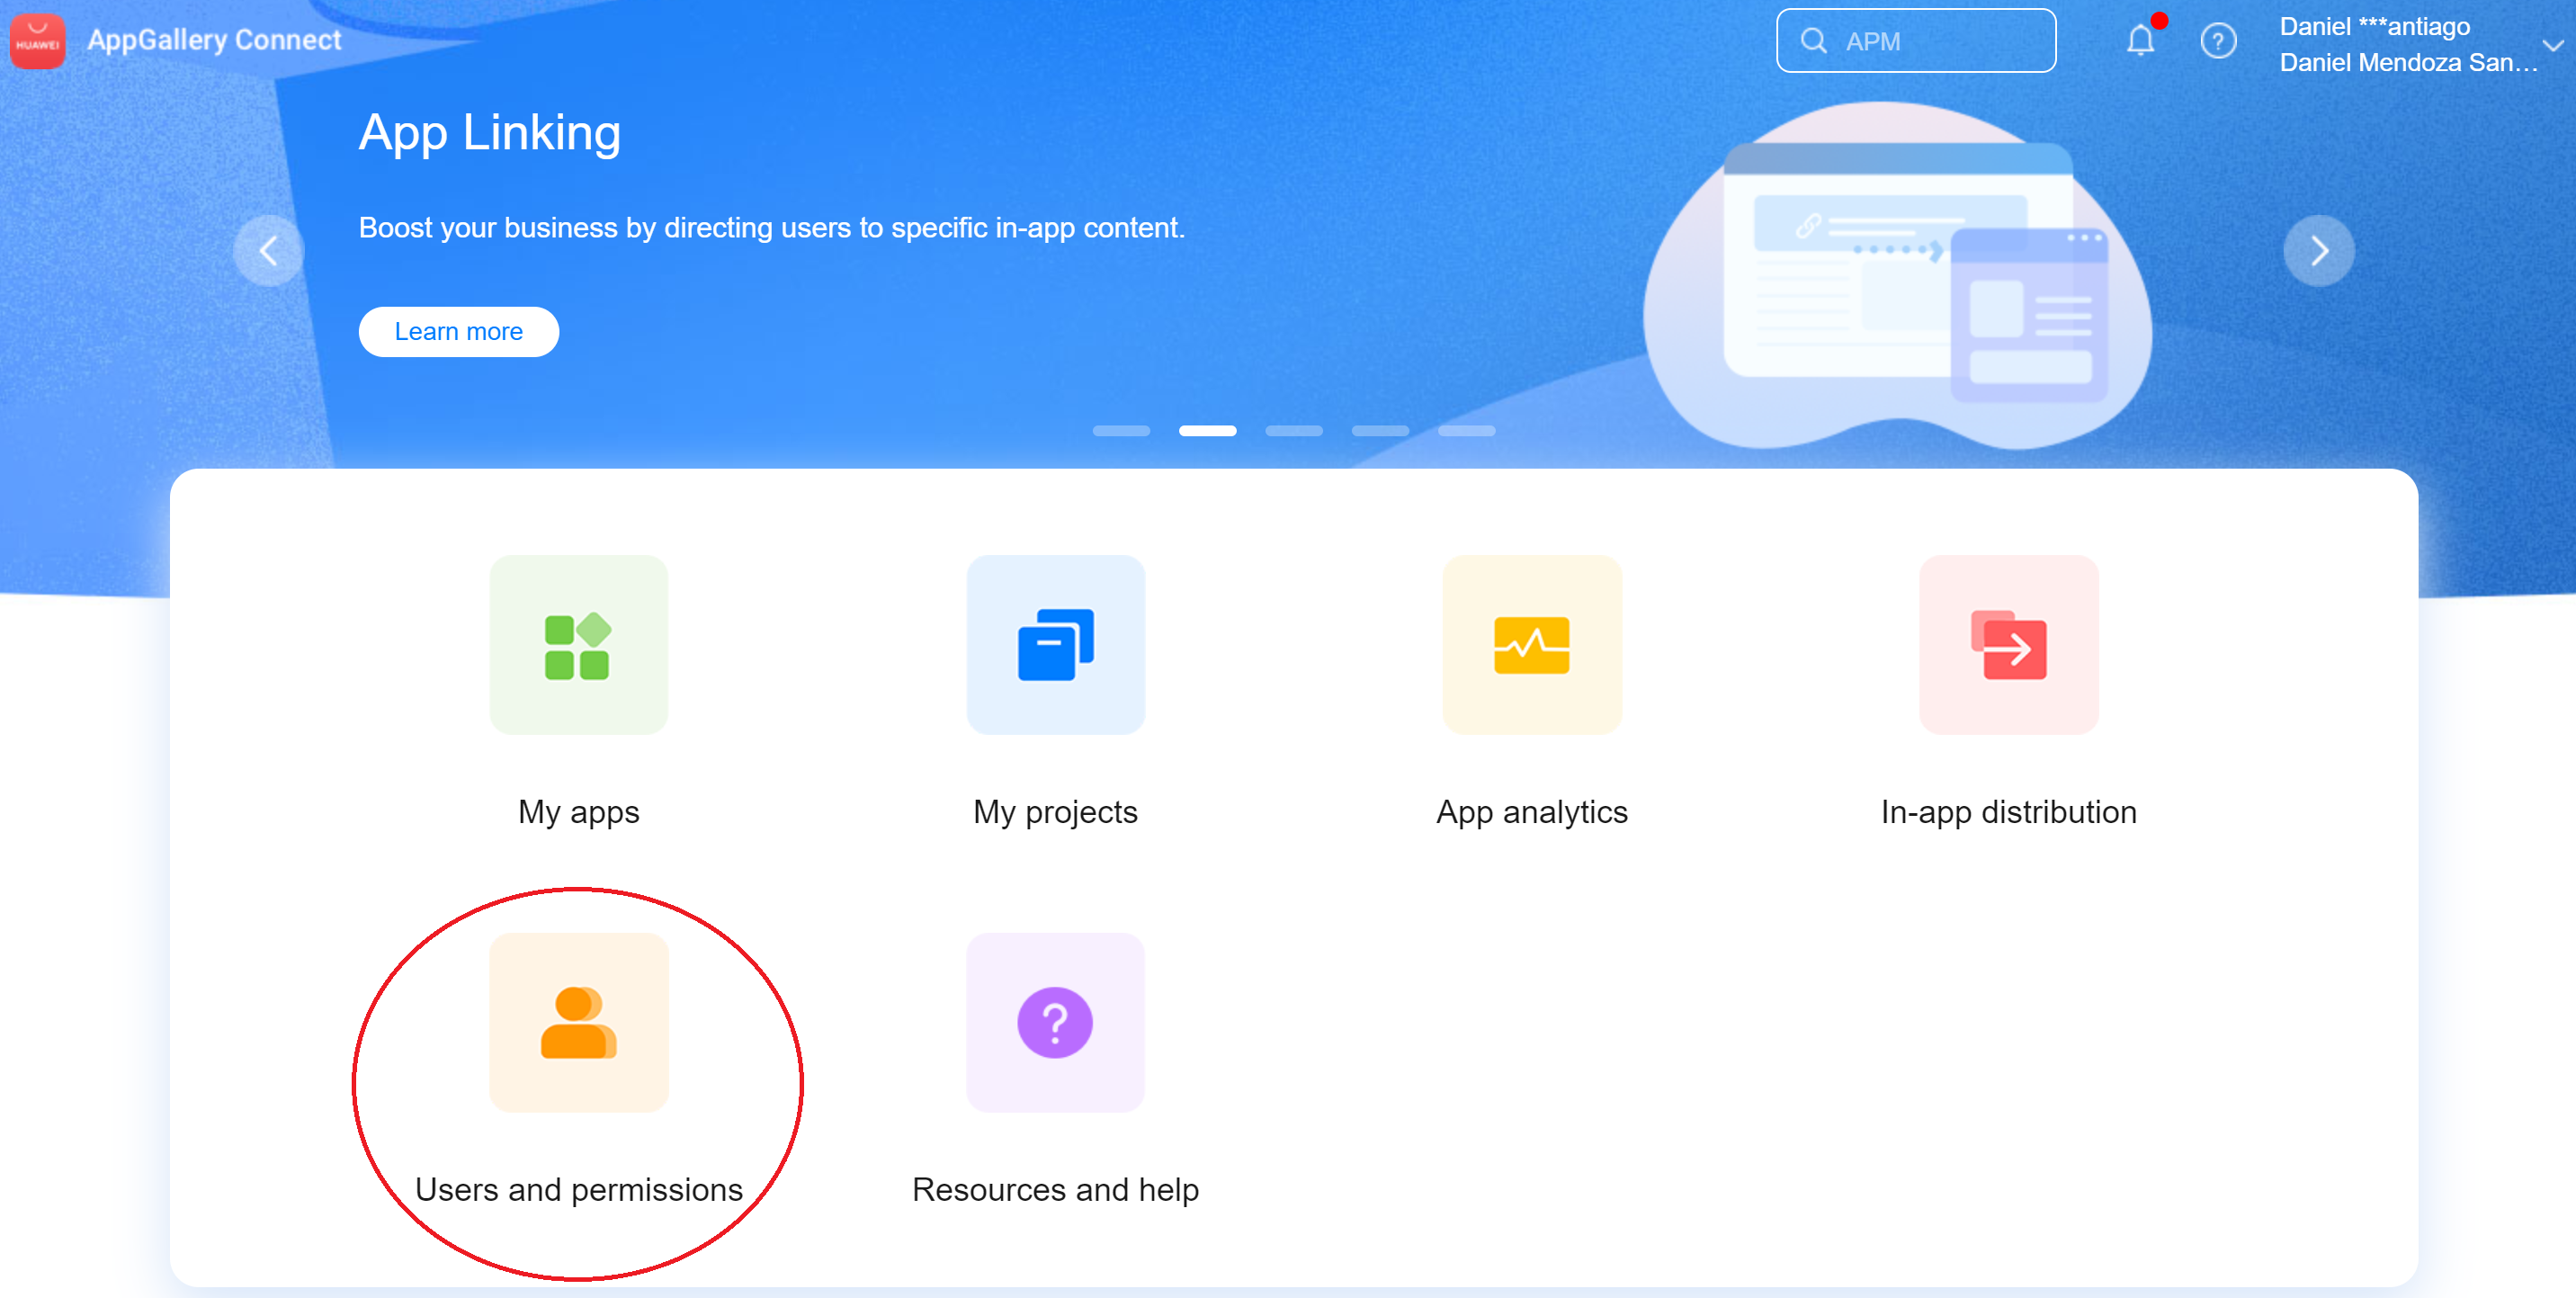Open the Users and permissions icon

click(578, 1022)
